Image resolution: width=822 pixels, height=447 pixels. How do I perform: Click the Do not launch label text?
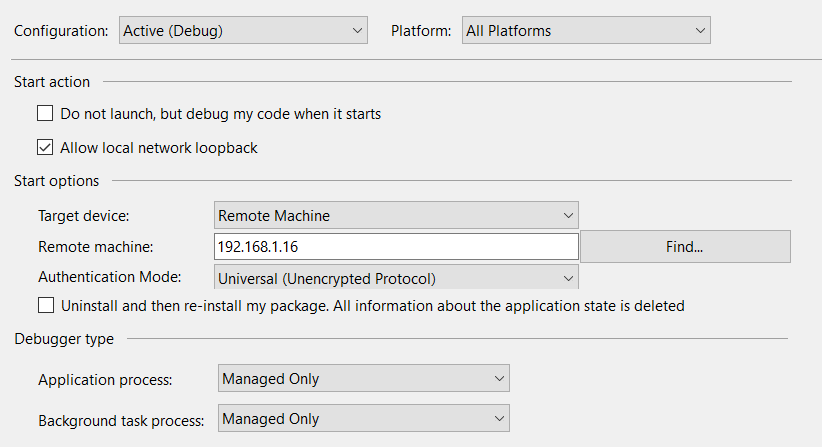pos(221,114)
